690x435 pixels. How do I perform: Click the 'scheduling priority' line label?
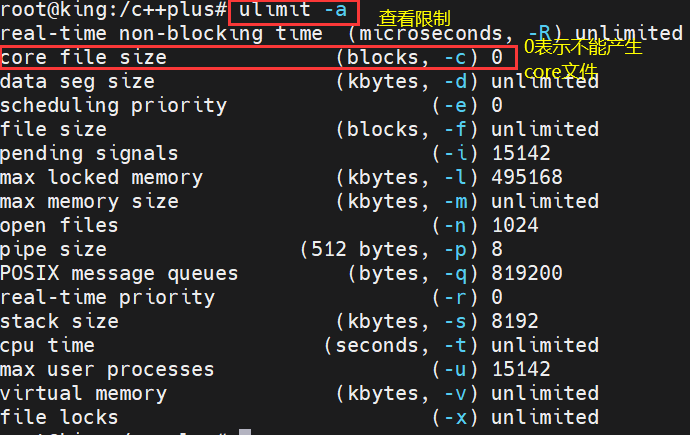pos(114,106)
